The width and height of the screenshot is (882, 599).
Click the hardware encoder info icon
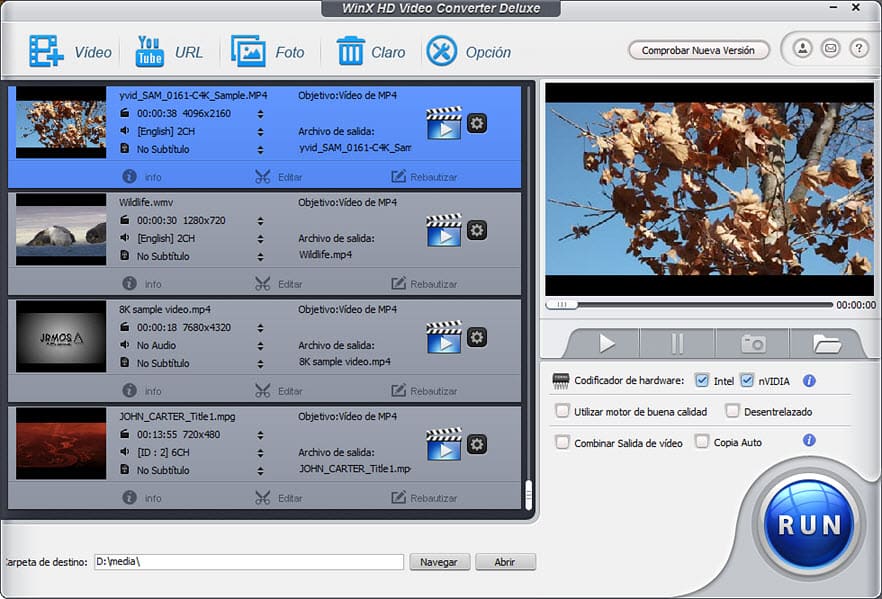[x=809, y=381]
